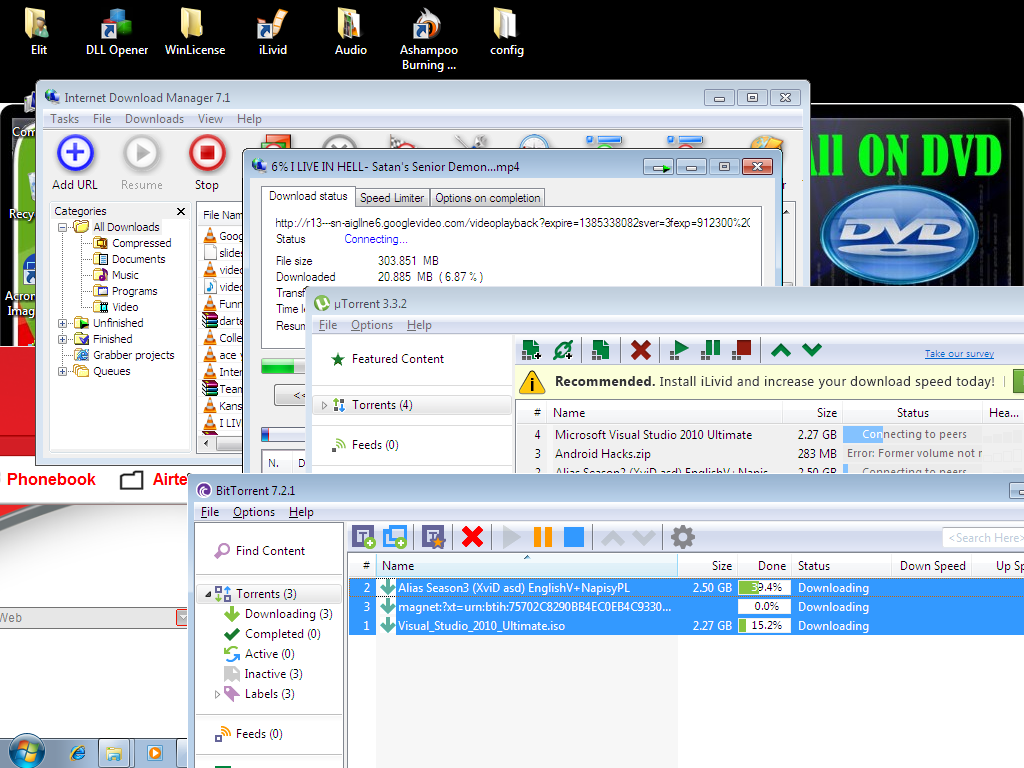Click the red Stop icon in IDM

pyautogui.click(x=207, y=153)
